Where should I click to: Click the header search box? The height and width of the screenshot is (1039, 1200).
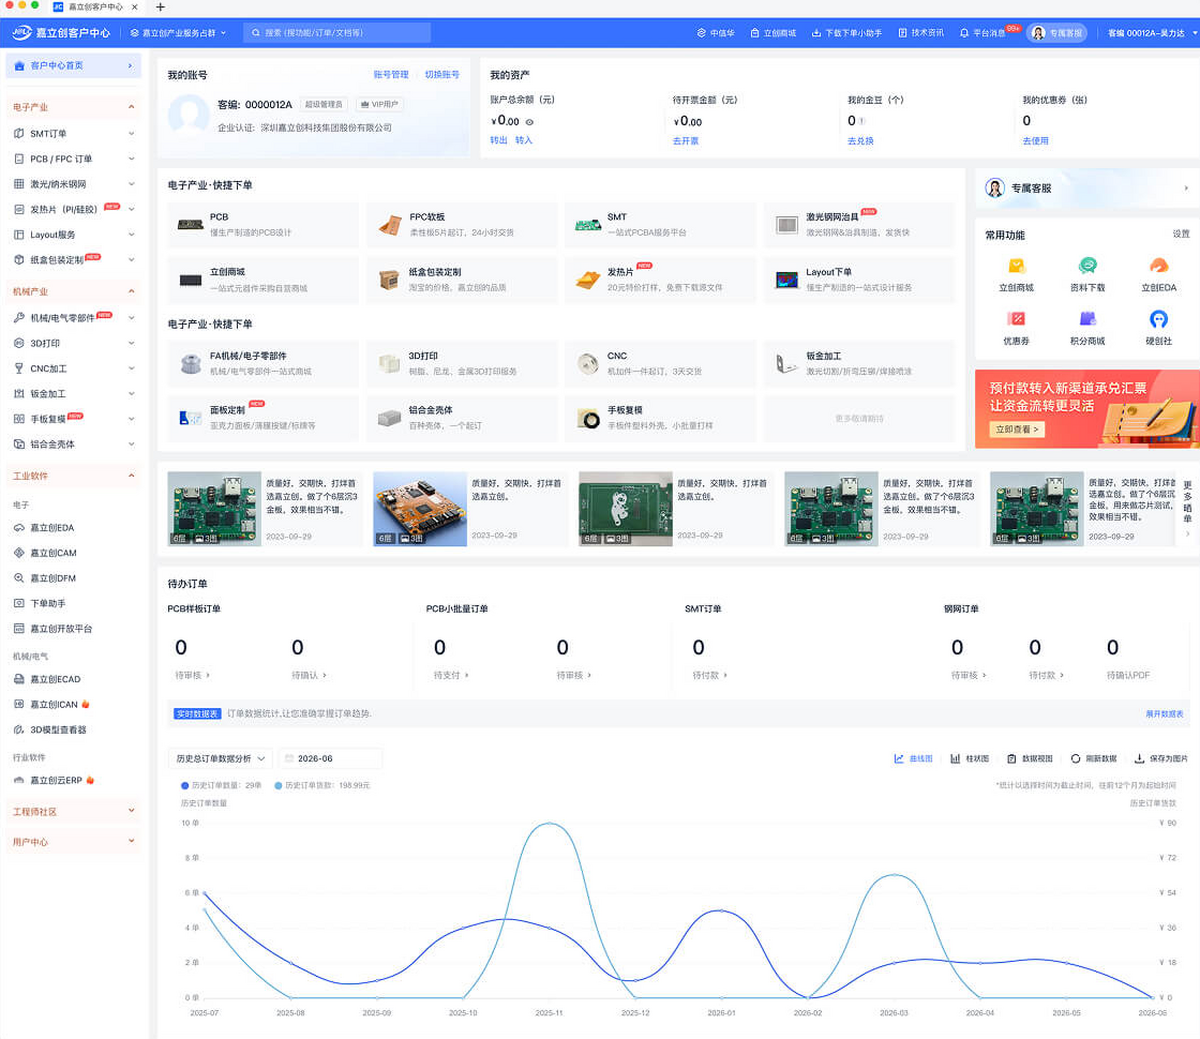pyautogui.click(x=337, y=33)
